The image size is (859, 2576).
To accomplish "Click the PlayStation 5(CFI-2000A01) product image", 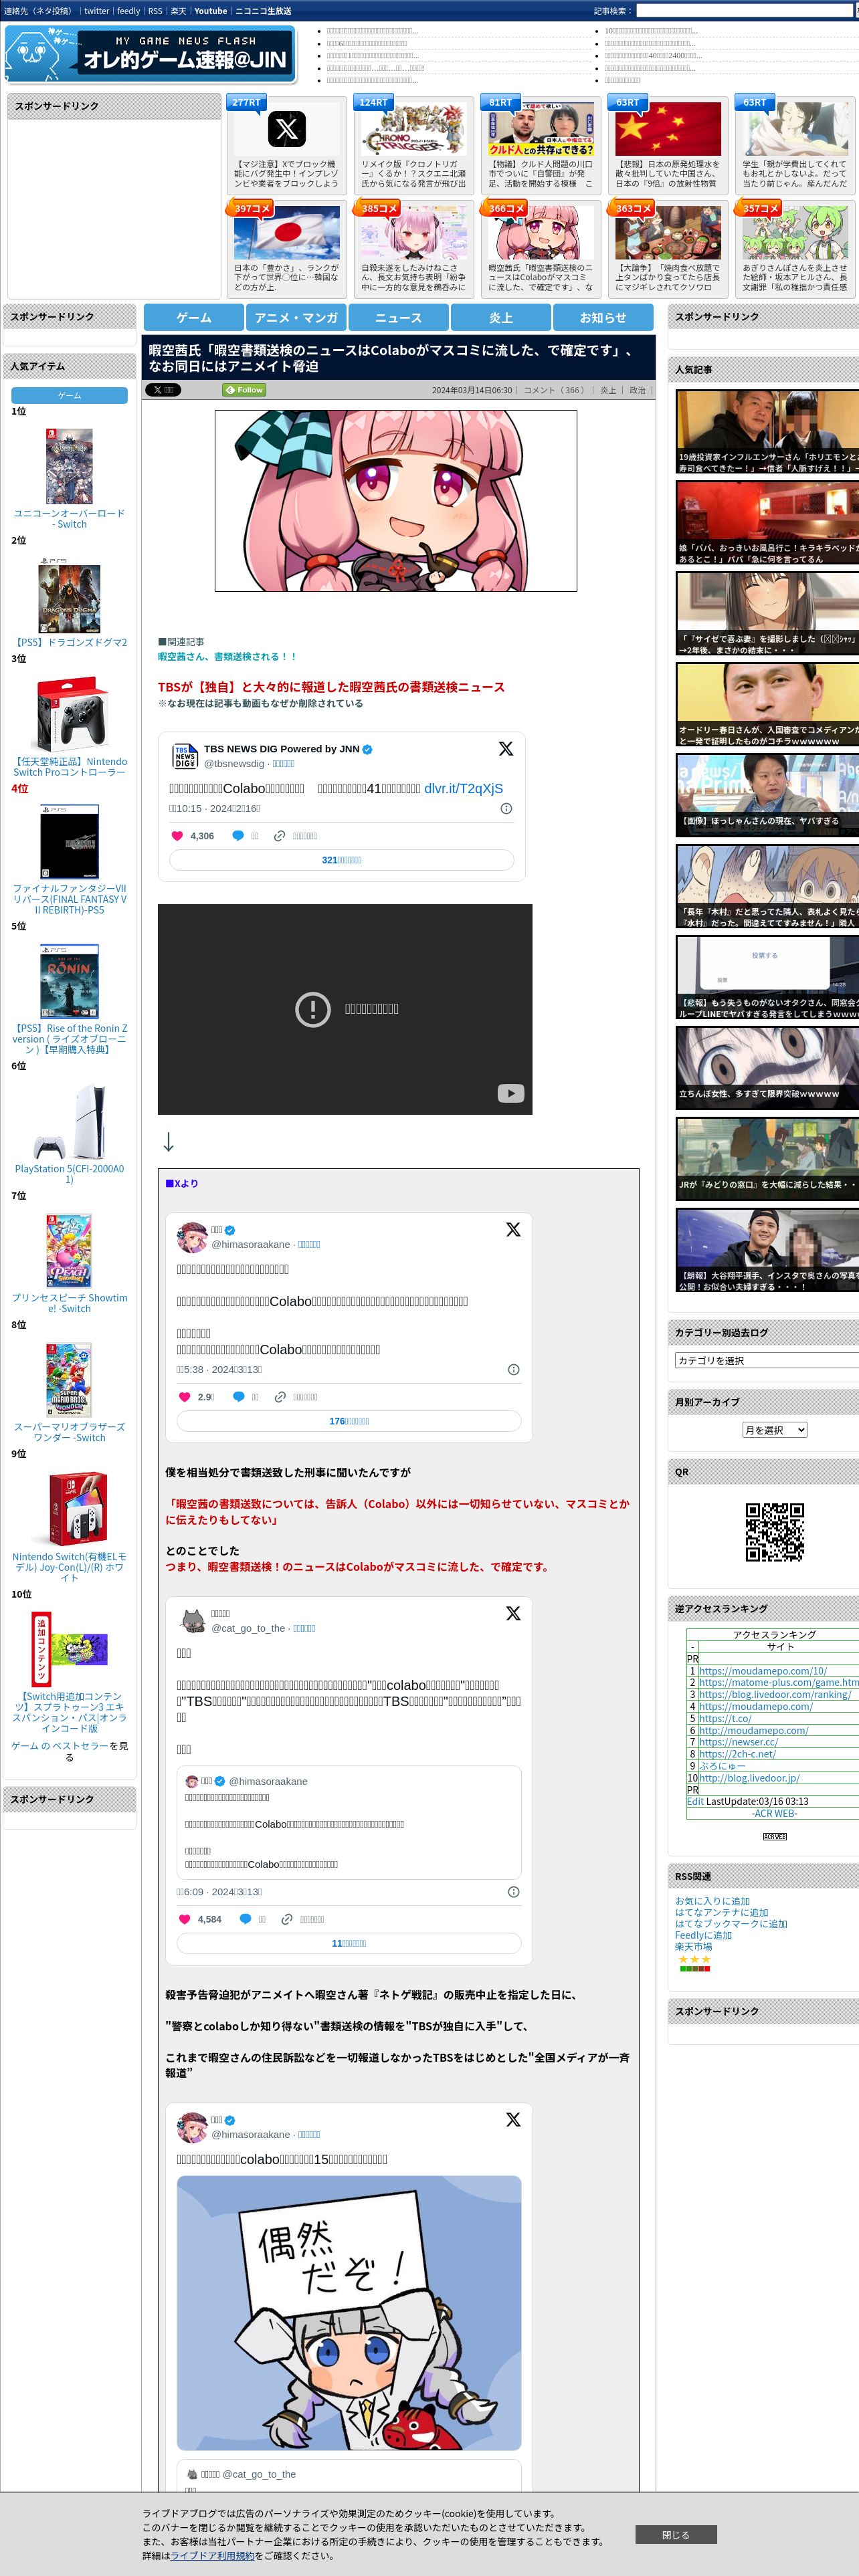I will point(69,1121).
